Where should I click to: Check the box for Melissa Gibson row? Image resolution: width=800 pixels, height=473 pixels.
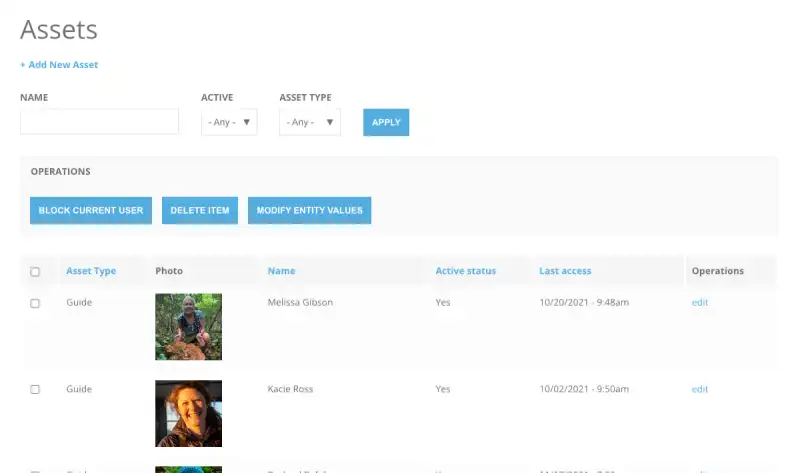[x=35, y=303]
